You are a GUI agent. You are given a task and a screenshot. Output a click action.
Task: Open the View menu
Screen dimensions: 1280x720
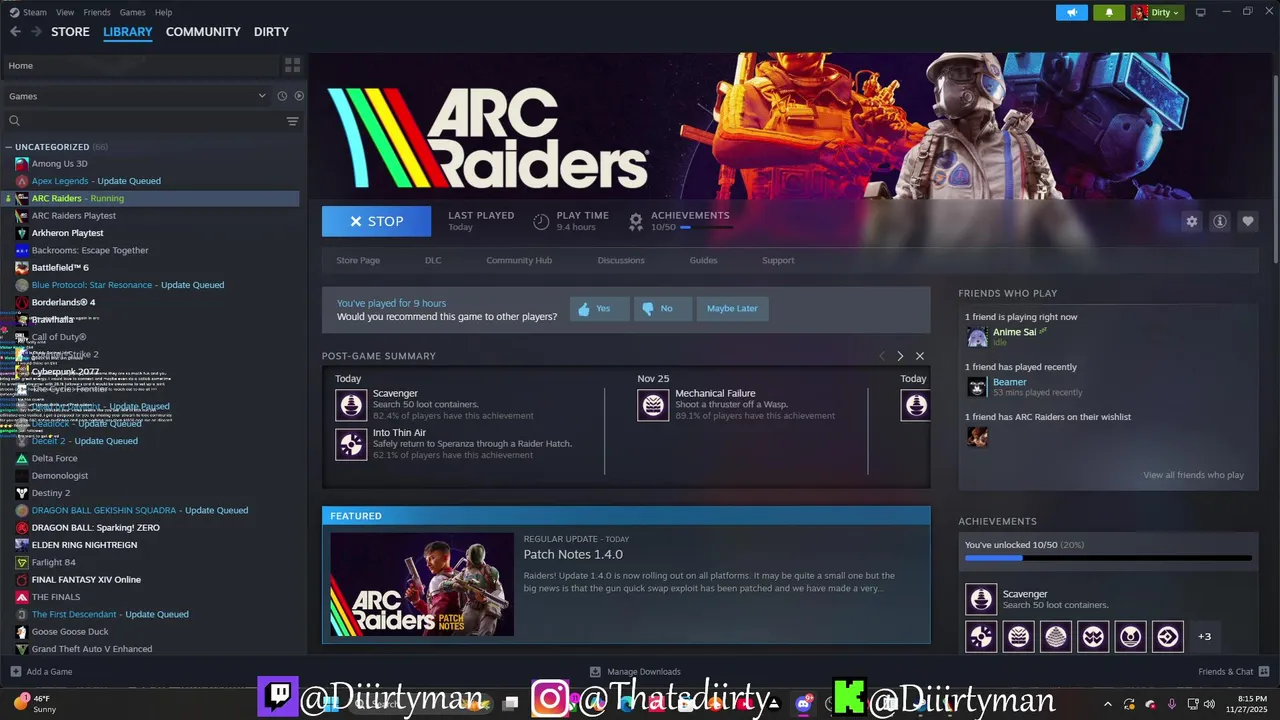(65, 12)
